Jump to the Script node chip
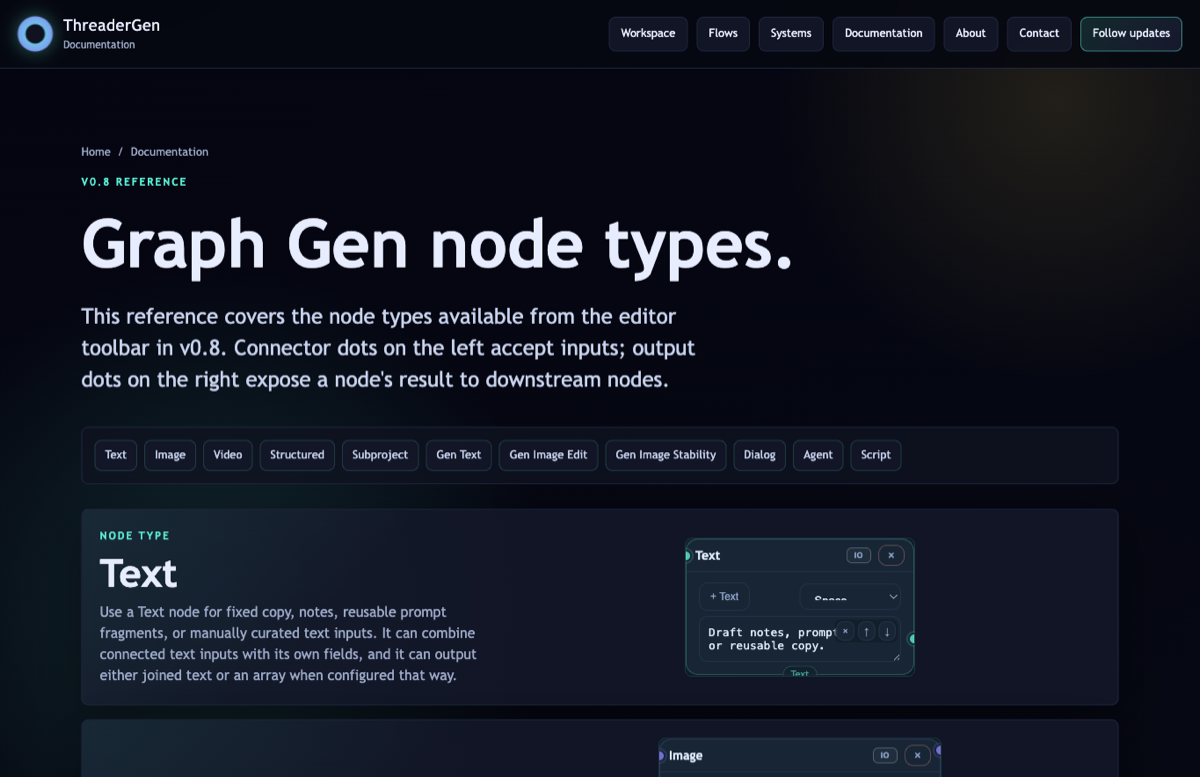The width and height of the screenshot is (1200, 777). (x=876, y=455)
